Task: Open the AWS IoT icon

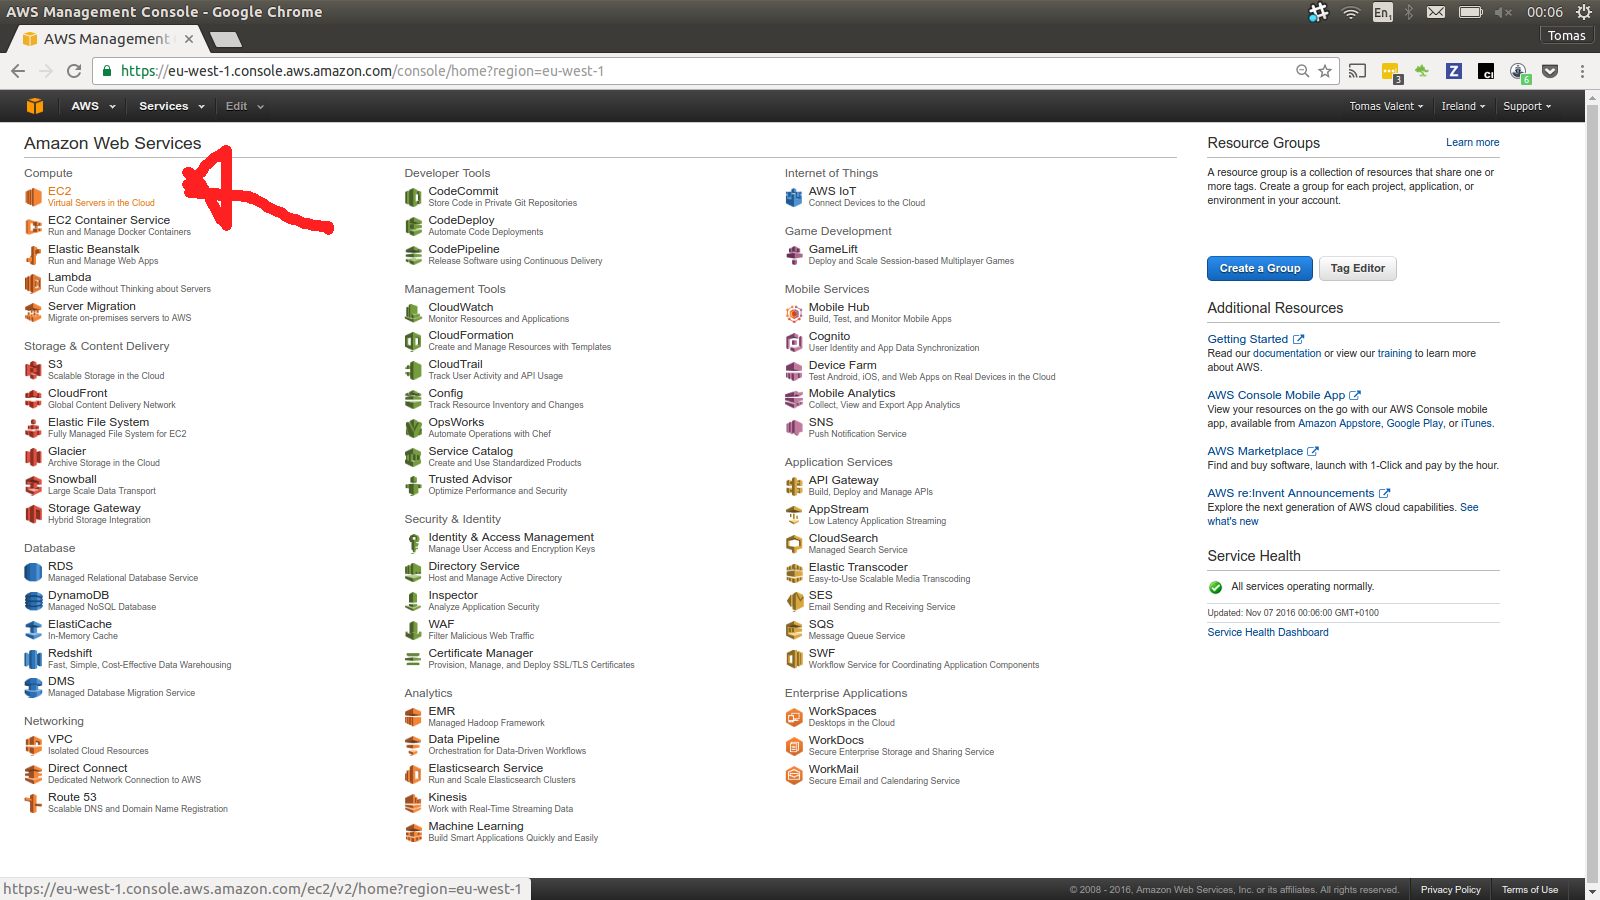Action: coord(794,197)
